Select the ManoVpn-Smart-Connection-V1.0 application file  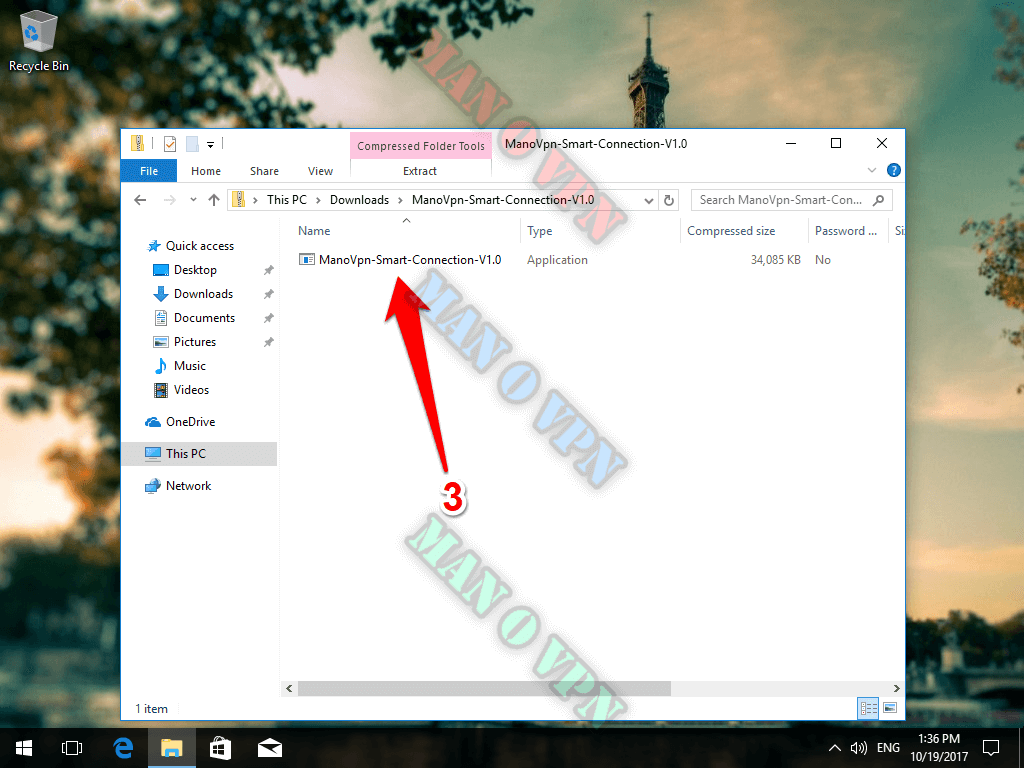409,260
